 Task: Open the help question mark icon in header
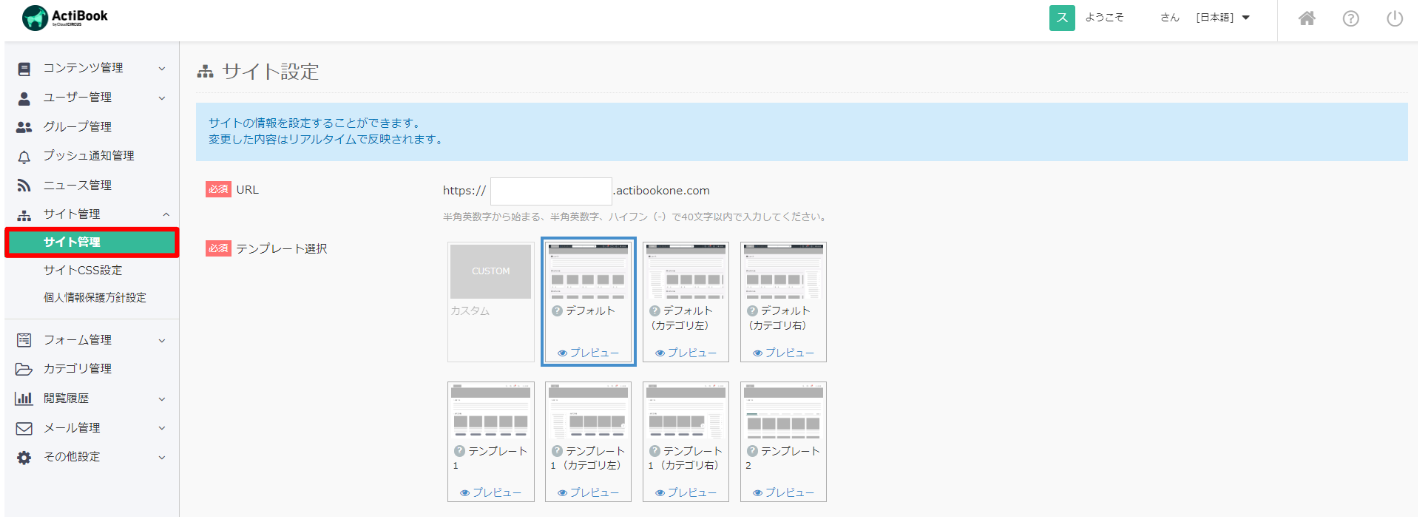click(1350, 18)
